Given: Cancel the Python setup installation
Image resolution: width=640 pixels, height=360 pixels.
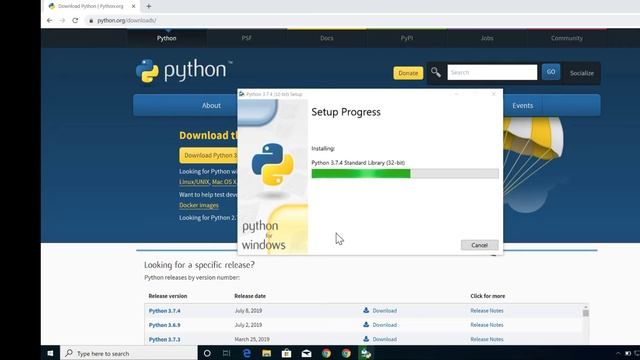Looking at the screenshot, I should point(479,245).
